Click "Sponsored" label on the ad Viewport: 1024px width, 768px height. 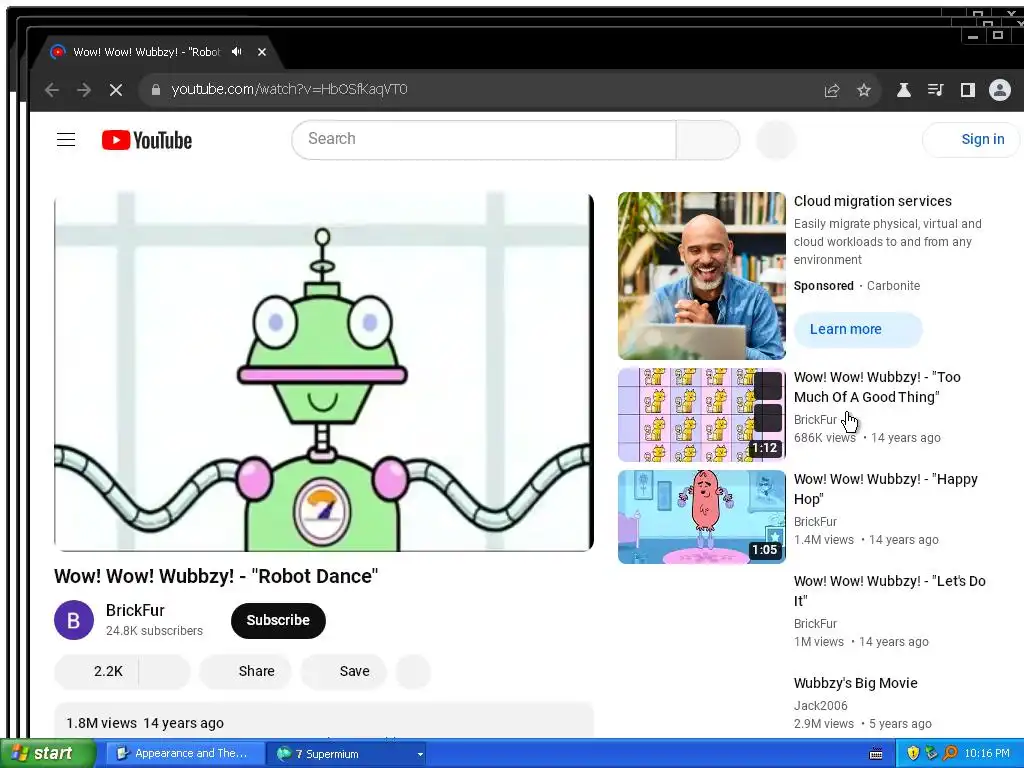(x=824, y=285)
